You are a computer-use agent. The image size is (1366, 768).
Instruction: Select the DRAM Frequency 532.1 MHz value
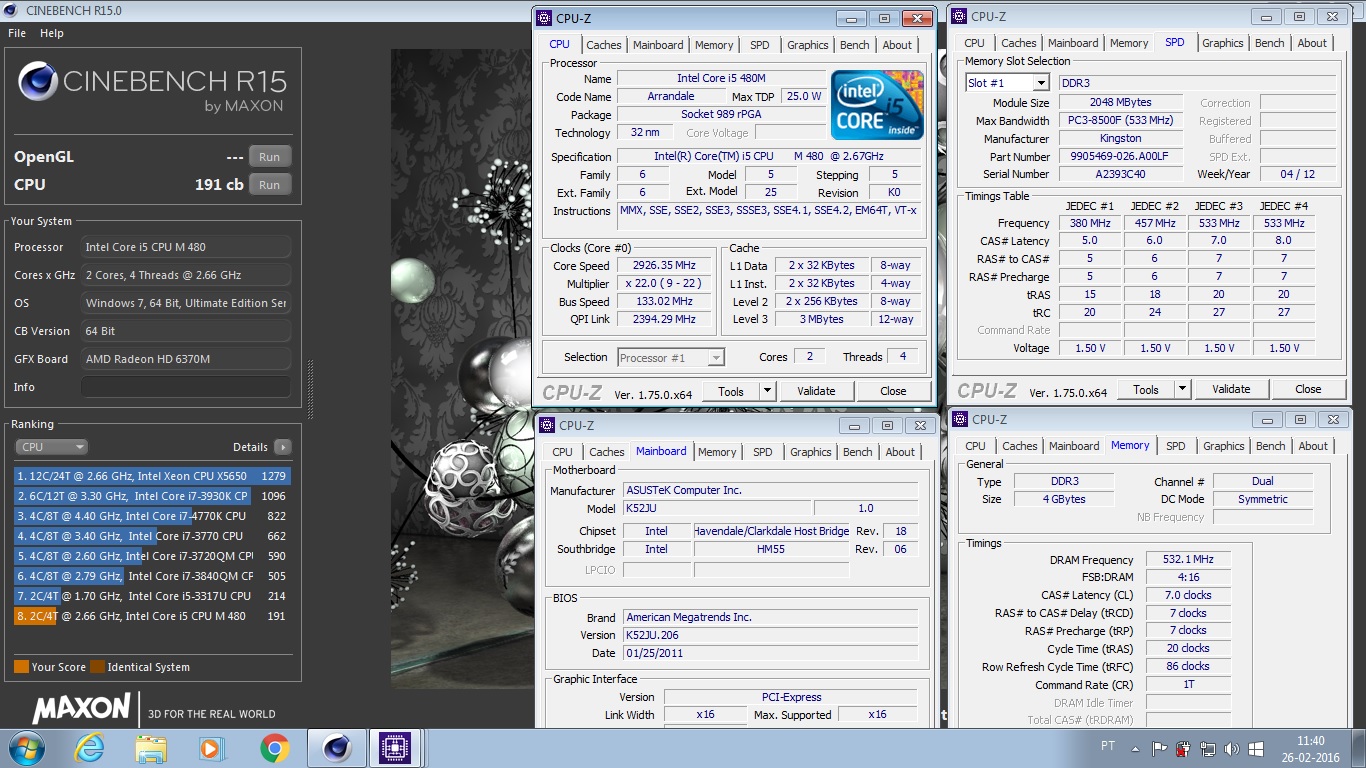tap(1188, 560)
